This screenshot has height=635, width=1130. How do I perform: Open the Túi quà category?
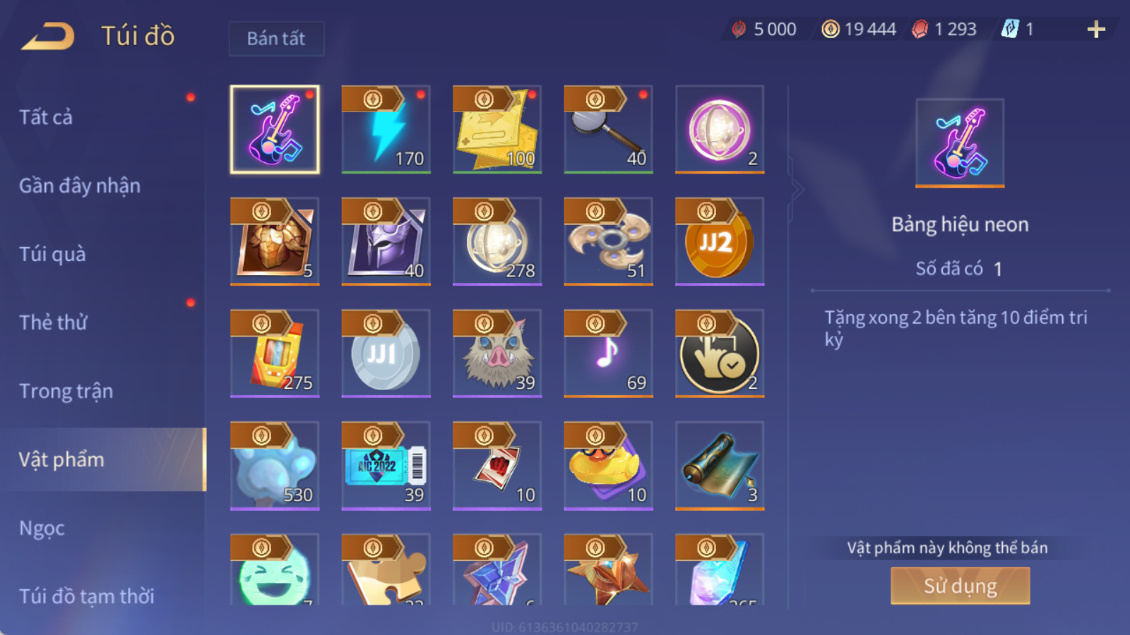coord(52,254)
